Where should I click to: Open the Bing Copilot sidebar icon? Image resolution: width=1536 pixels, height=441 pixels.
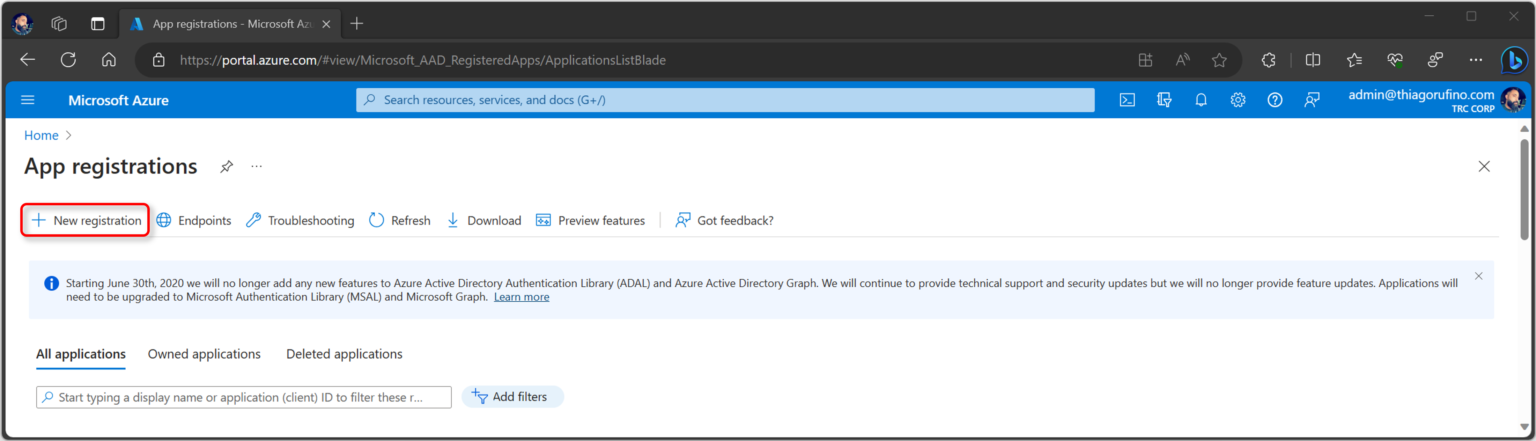click(1514, 60)
